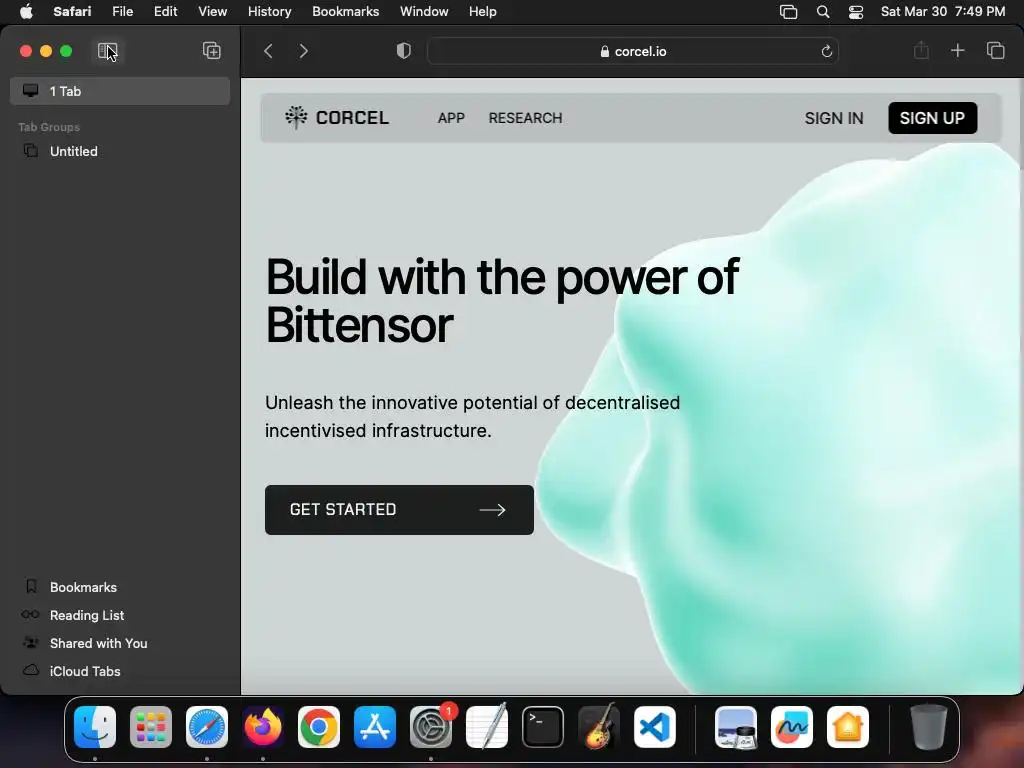This screenshot has width=1024, height=768.
Task: Open the RESEARCH page link
Action: click(x=525, y=118)
